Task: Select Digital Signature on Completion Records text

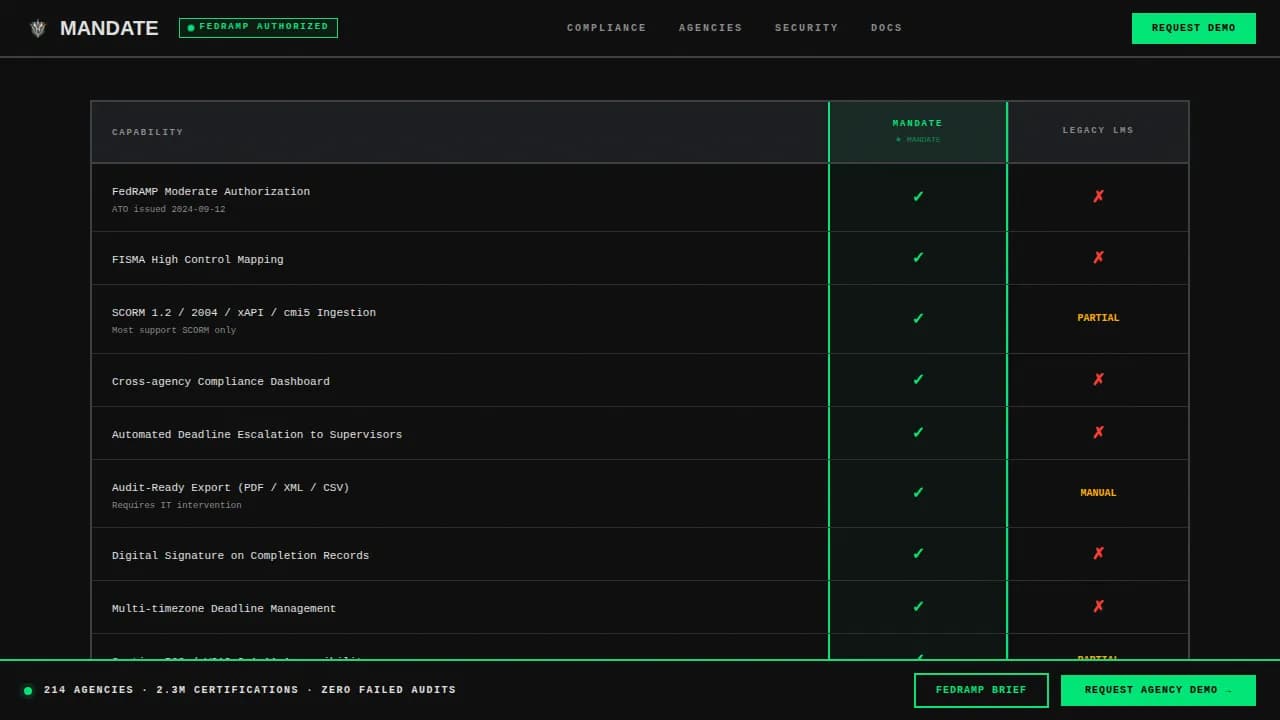Action: [x=240, y=556]
